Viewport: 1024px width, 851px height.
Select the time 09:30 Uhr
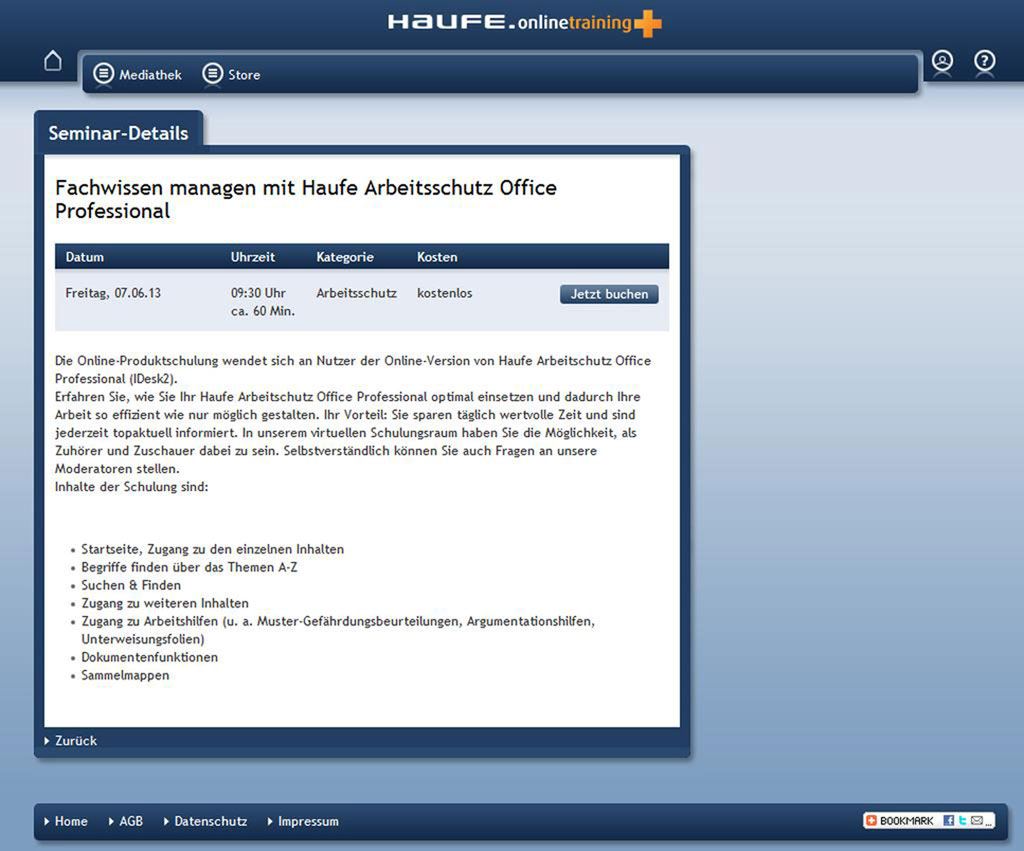coord(258,293)
